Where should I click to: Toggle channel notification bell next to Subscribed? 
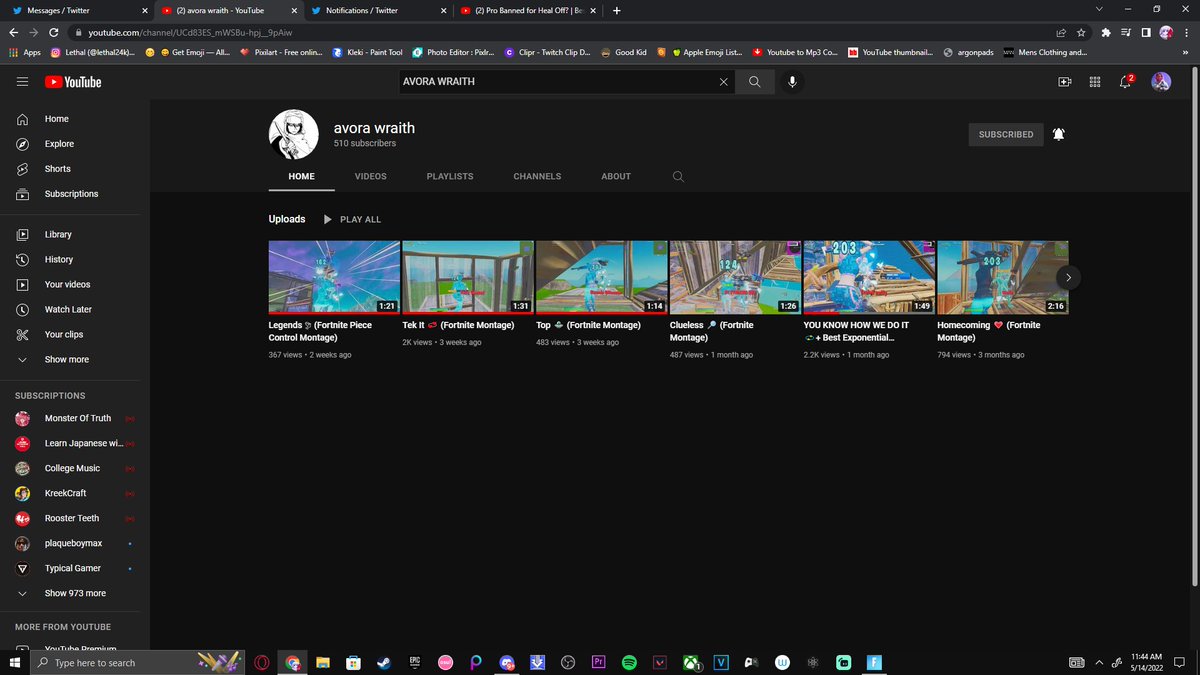tap(1058, 134)
